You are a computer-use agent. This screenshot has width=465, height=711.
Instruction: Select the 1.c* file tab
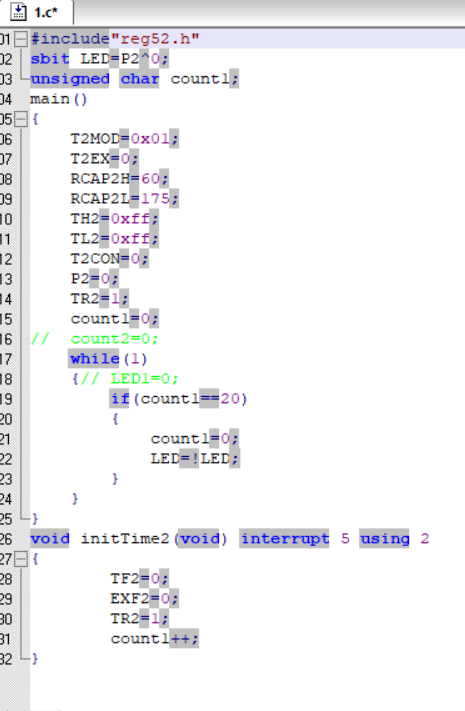pyautogui.click(x=36, y=12)
